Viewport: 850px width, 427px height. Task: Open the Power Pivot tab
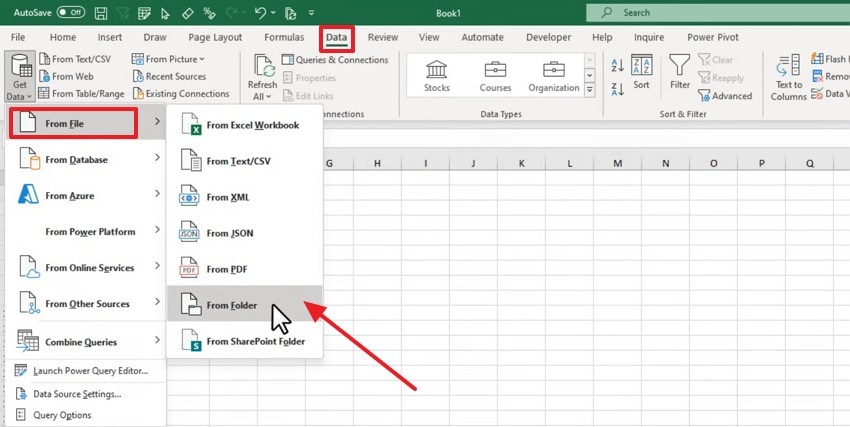coord(713,37)
